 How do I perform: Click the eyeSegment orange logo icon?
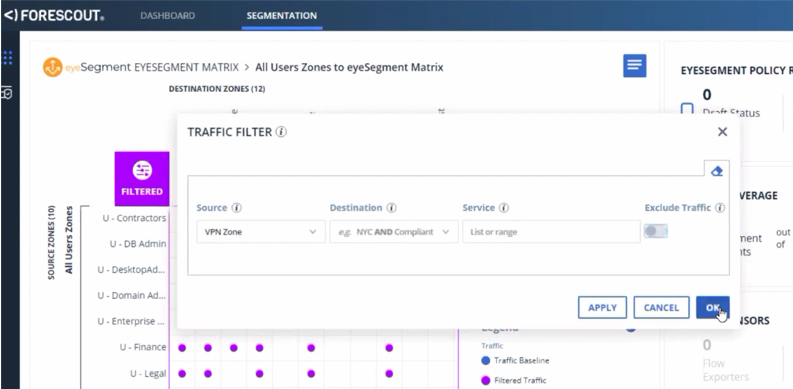pos(53,67)
